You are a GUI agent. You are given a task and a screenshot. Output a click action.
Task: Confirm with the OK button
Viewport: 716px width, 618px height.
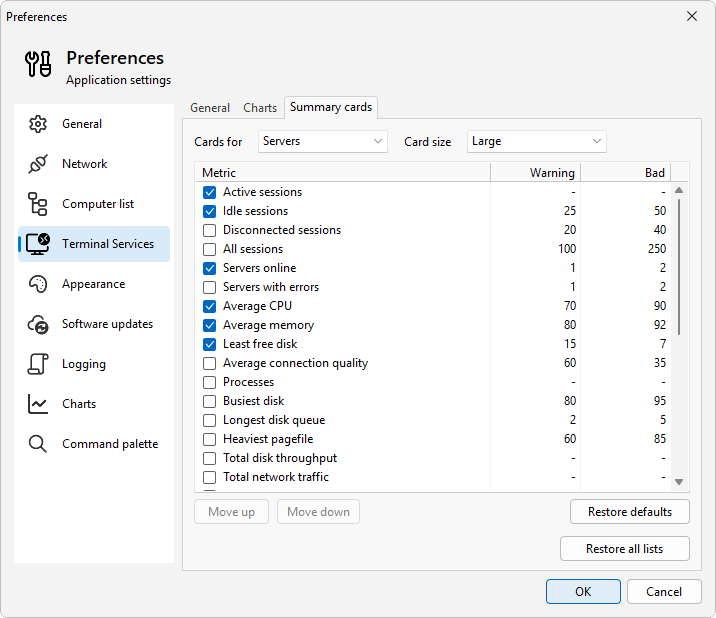(583, 592)
